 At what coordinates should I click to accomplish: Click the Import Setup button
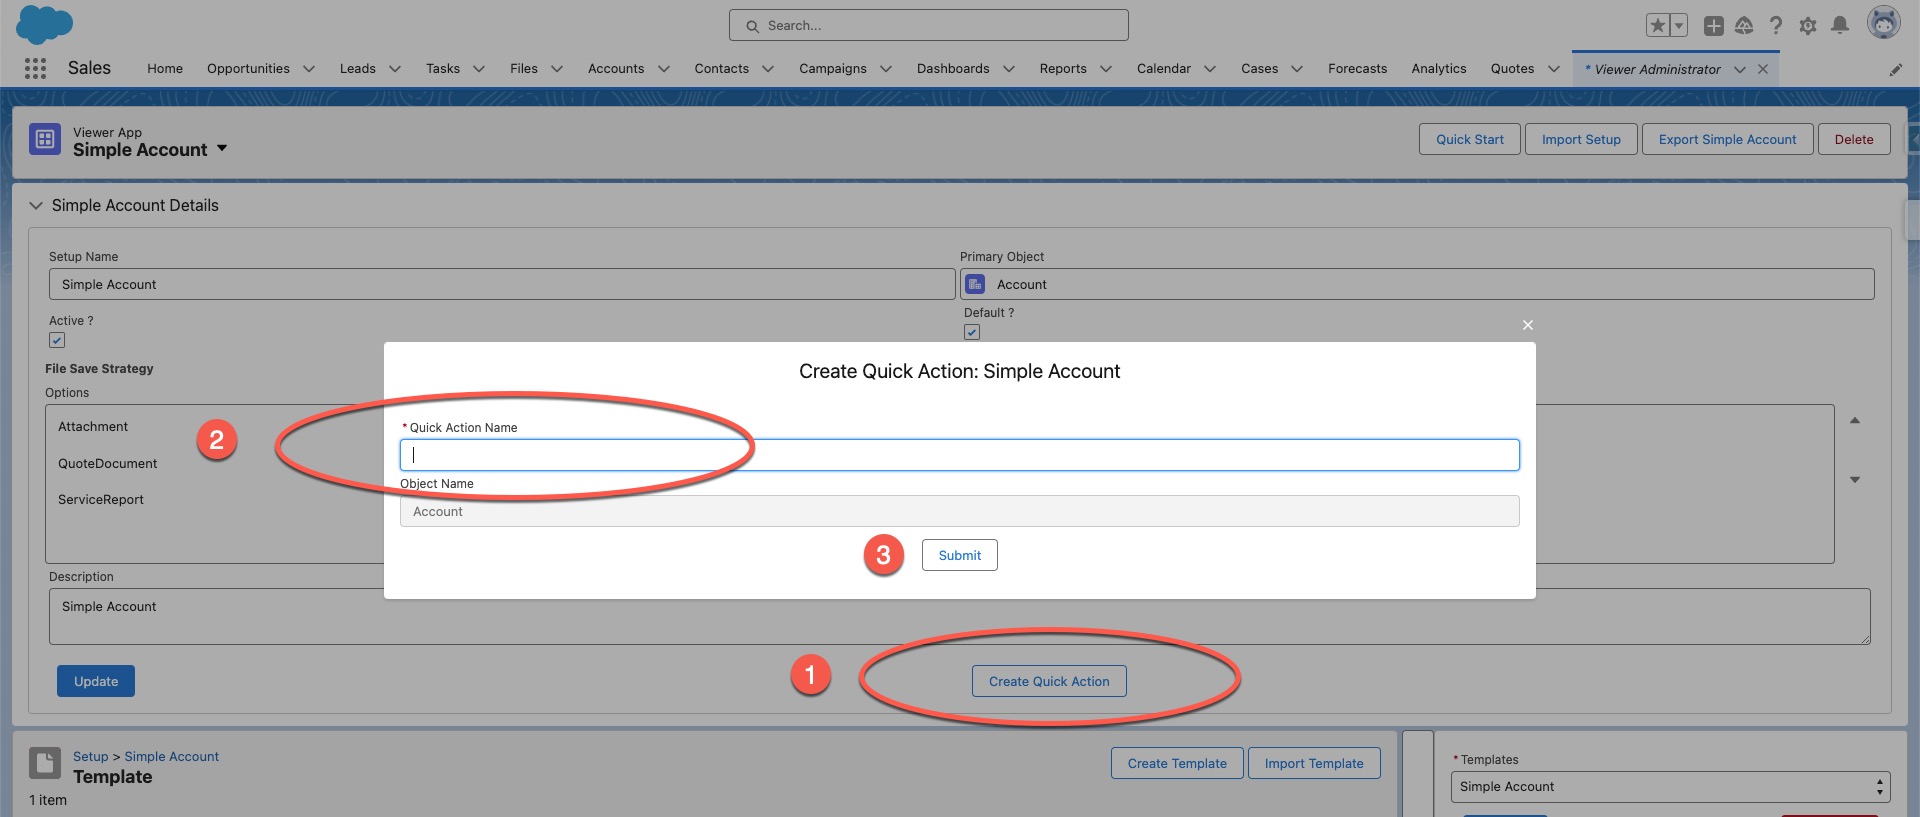click(1581, 140)
